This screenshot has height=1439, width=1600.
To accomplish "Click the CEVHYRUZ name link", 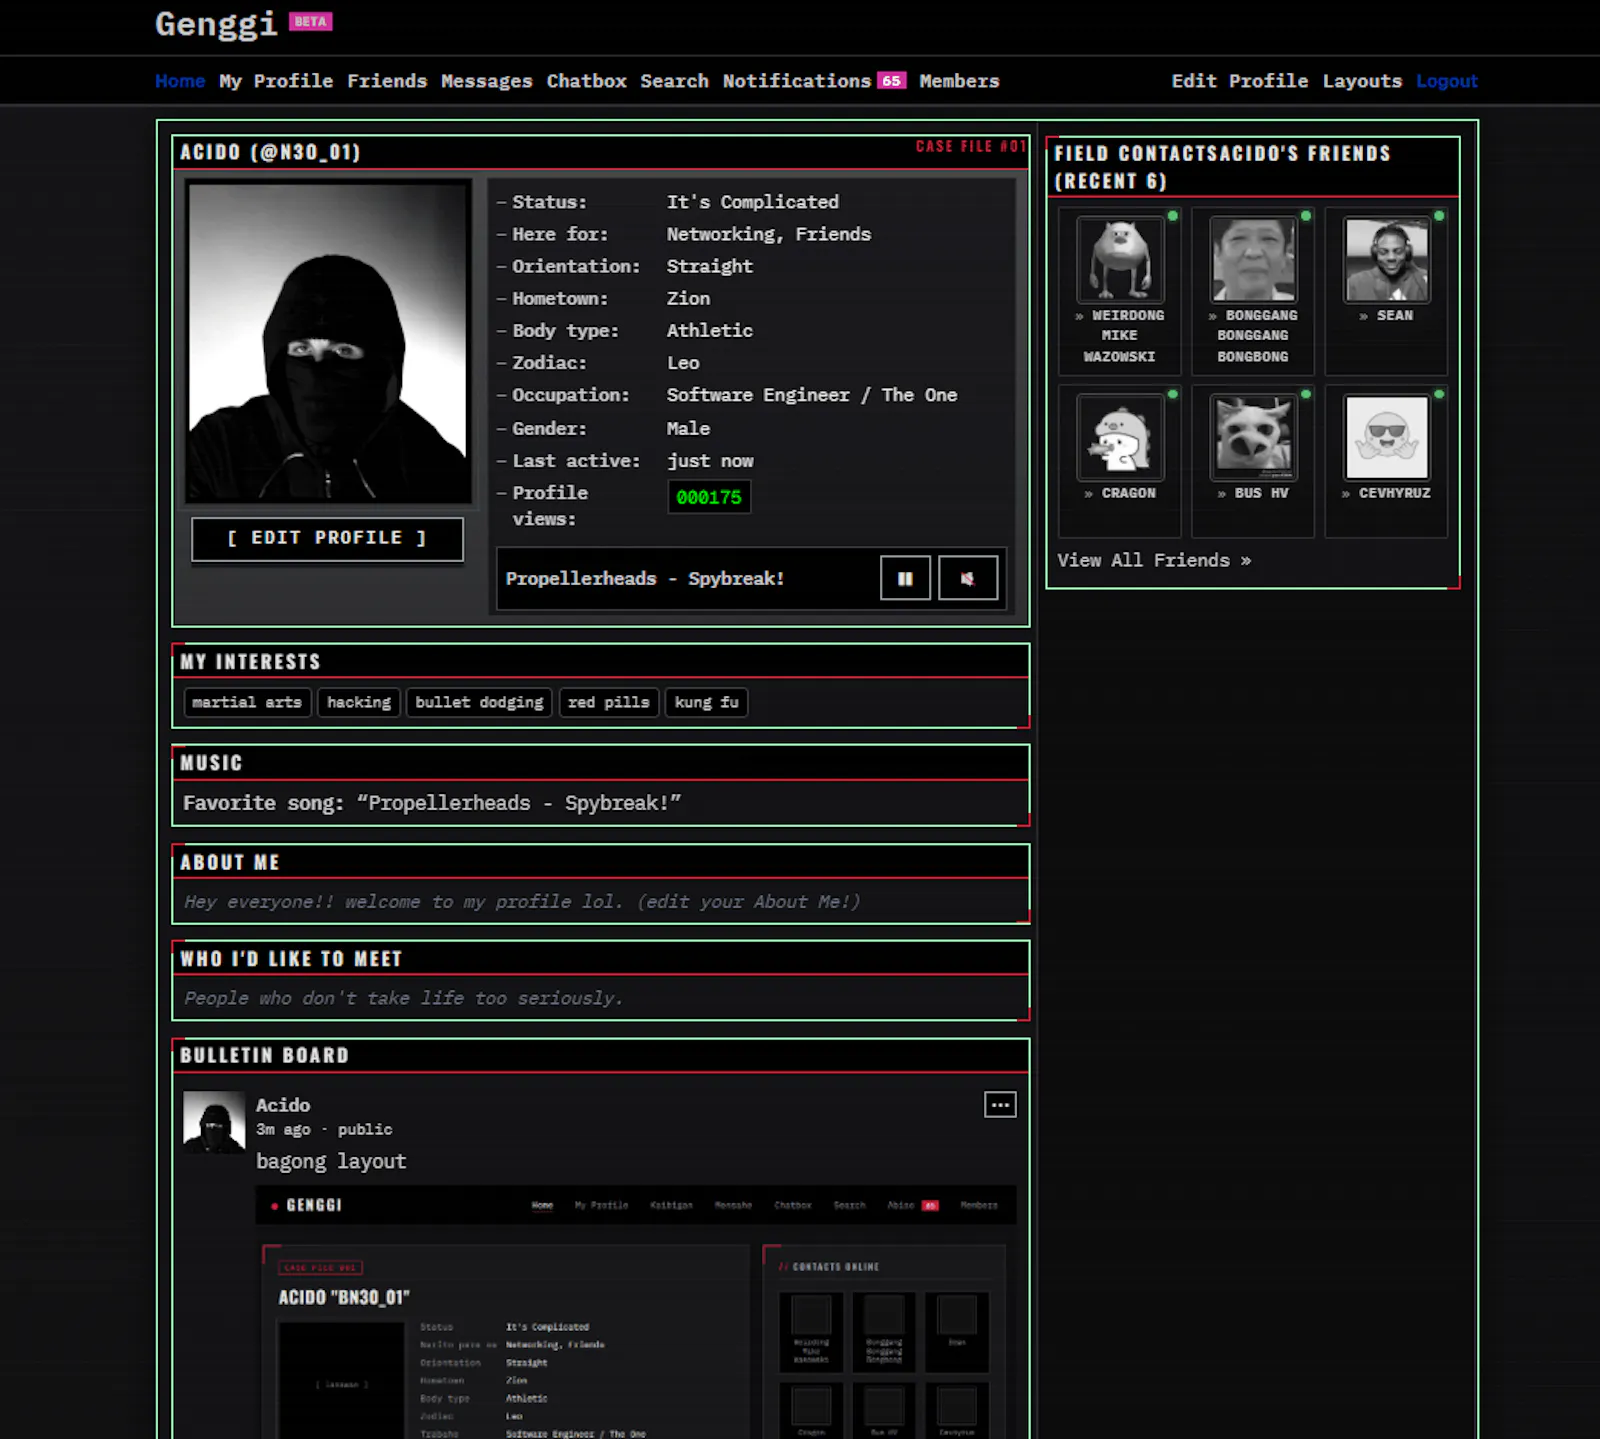I will (x=1387, y=493).
